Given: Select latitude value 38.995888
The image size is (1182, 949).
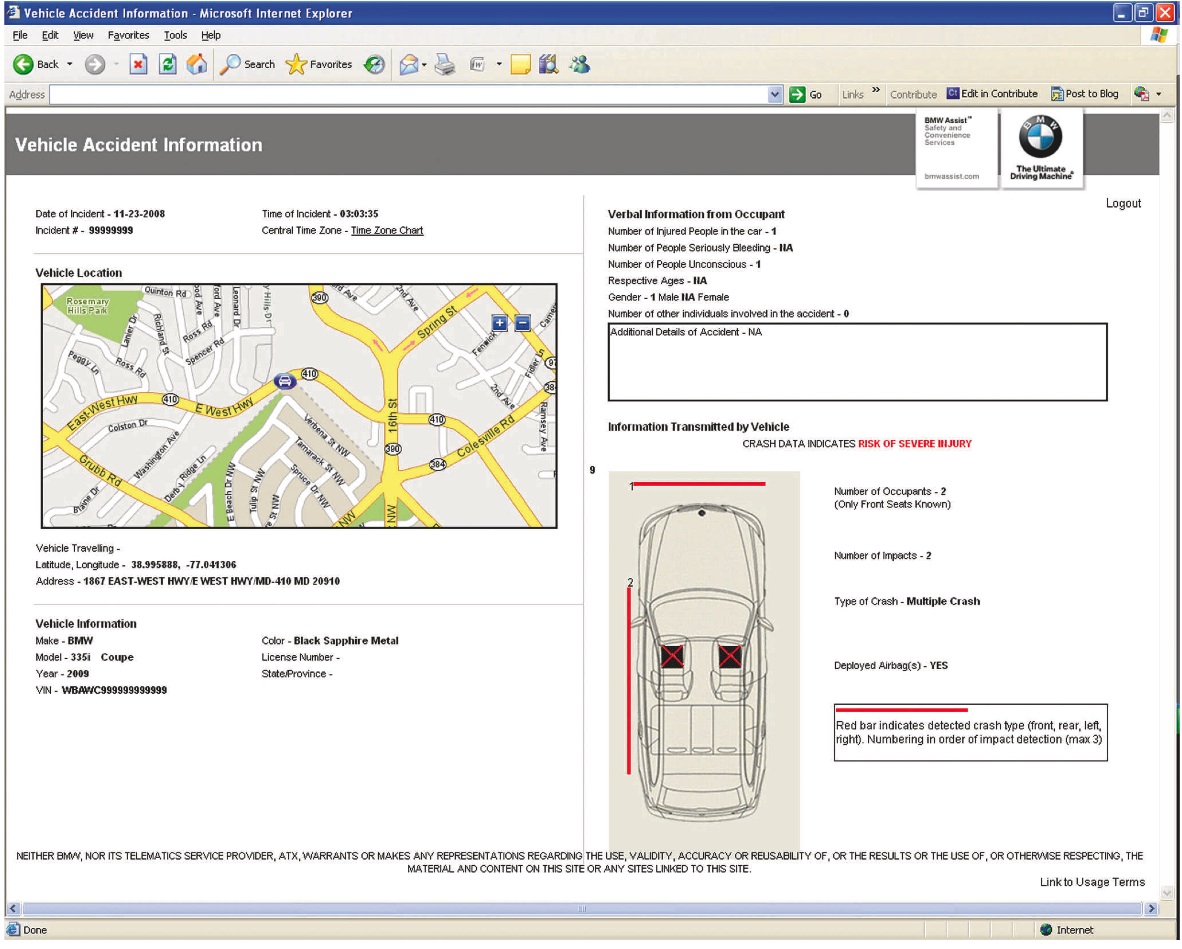Looking at the screenshot, I should 155,565.
